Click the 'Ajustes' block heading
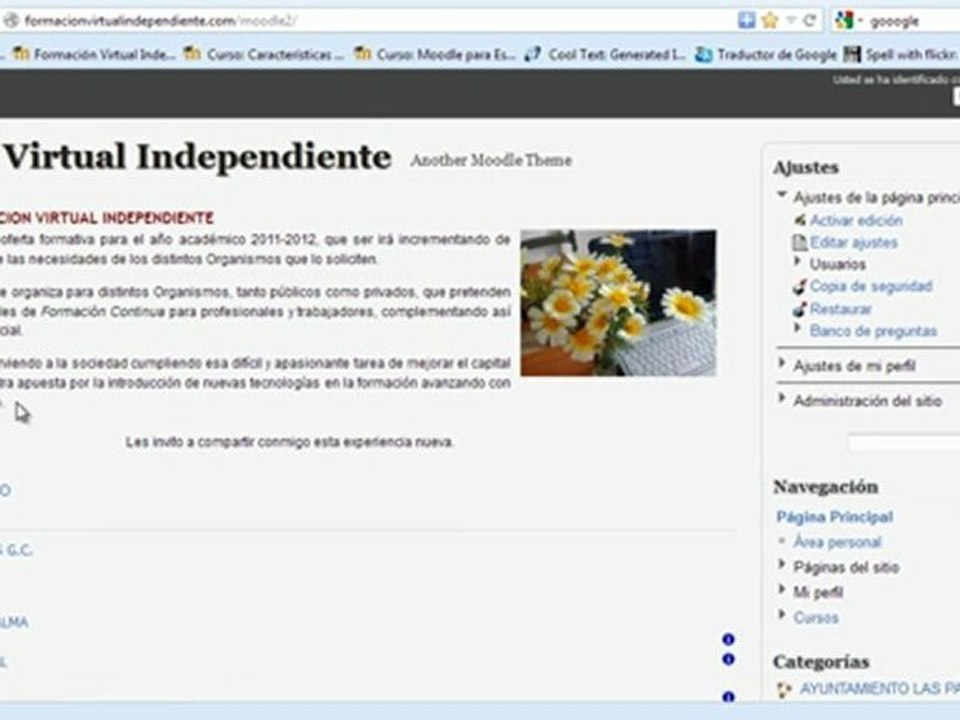 coord(806,168)
